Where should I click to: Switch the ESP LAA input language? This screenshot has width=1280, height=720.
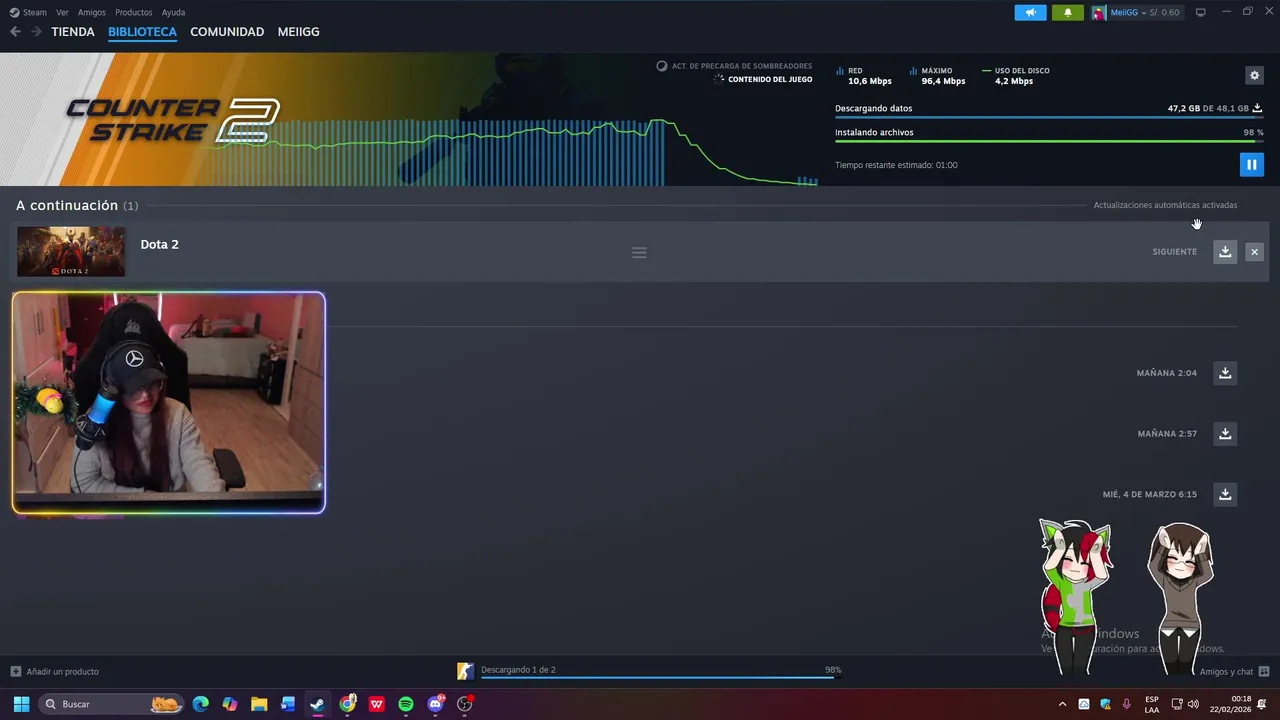click(x=1152, y=704)
